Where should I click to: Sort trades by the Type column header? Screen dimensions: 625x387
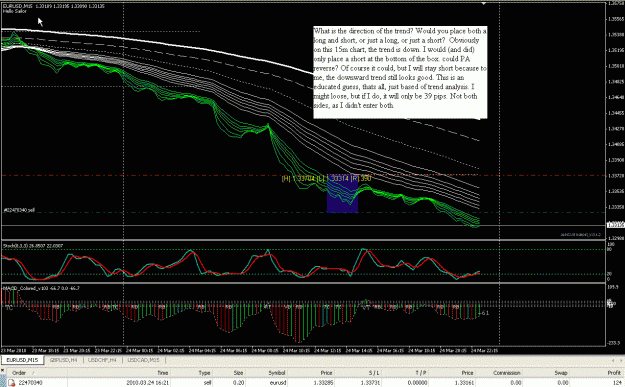click(204, 373)
